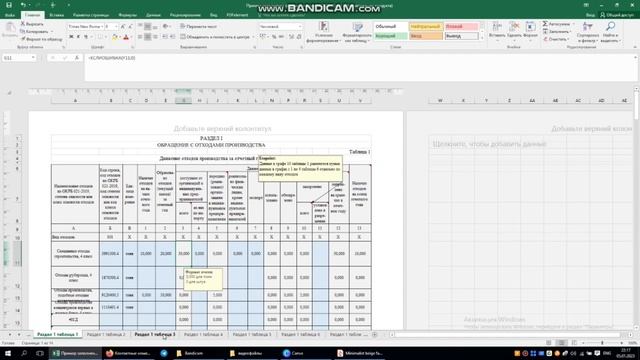Viewport: 640px width, 360px height.
Task: Open Формат cells menu
Action: (x=530, y=30)
